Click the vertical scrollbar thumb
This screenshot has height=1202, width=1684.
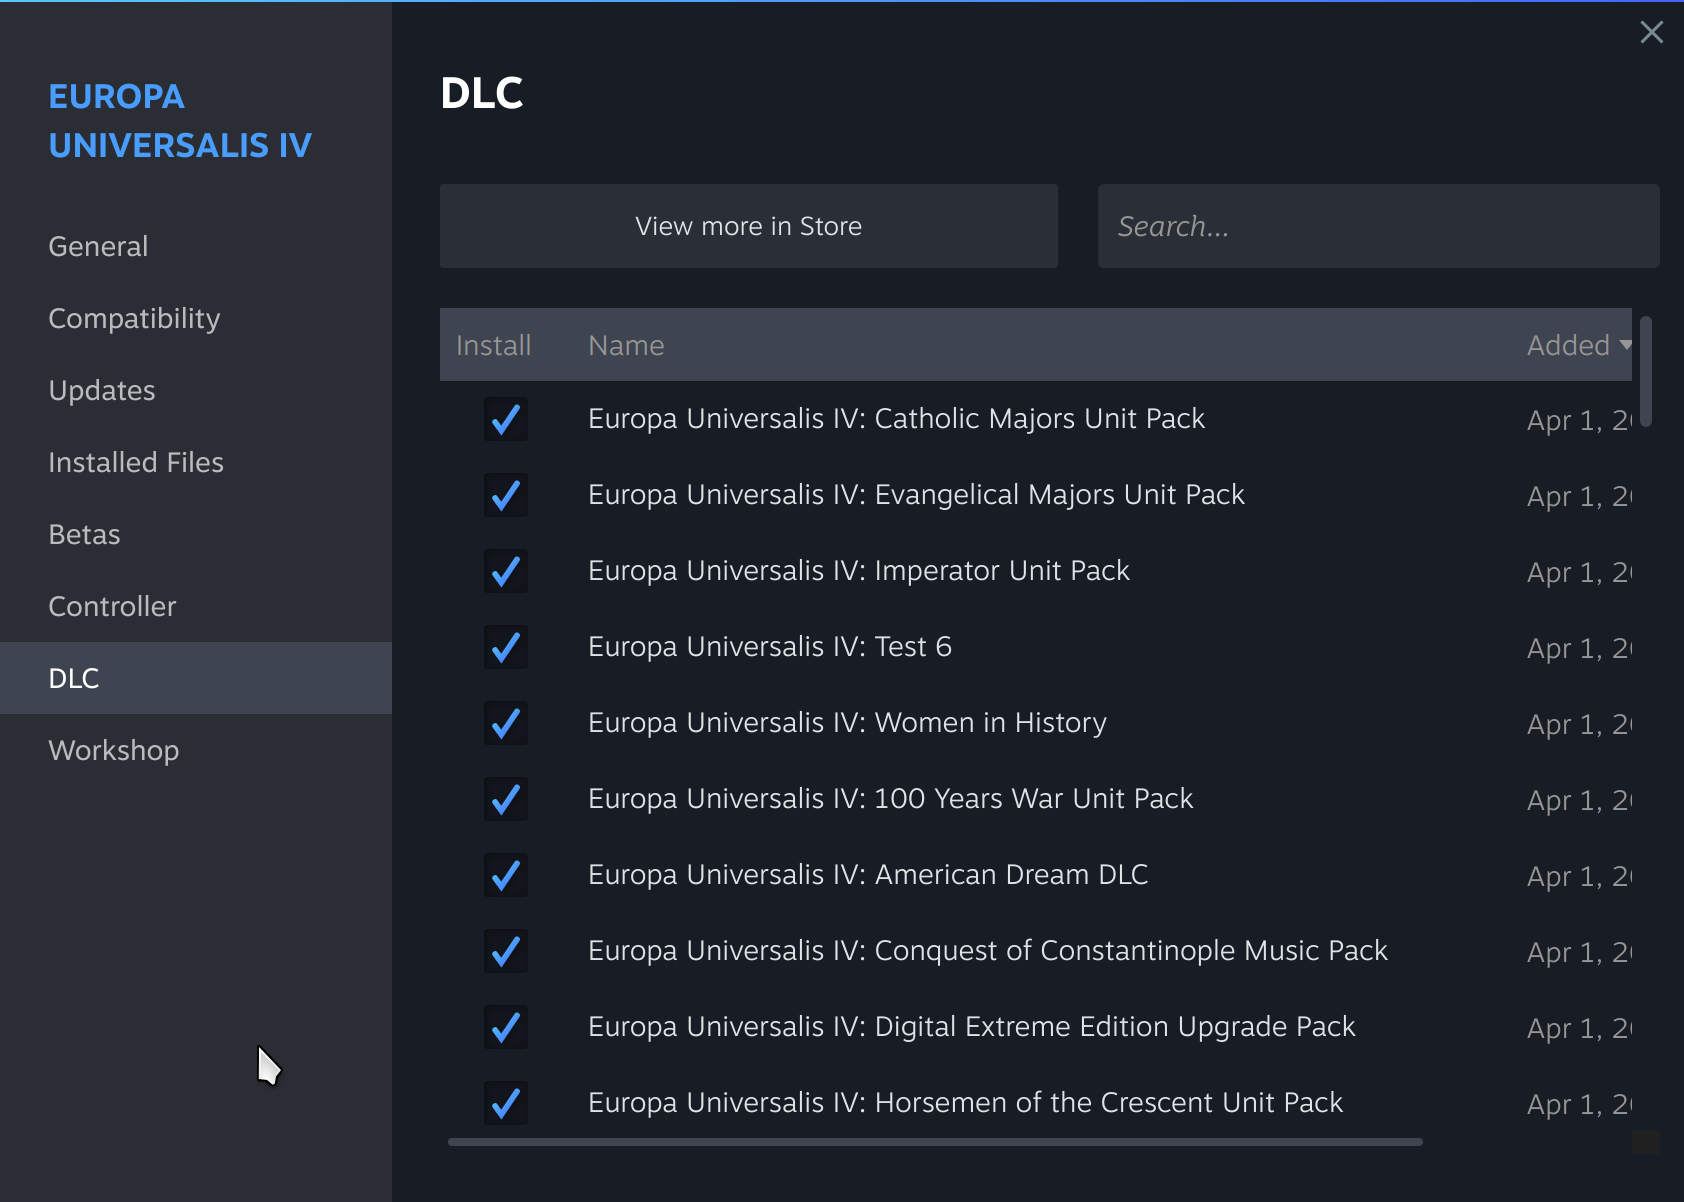(x=1646, y=371)
